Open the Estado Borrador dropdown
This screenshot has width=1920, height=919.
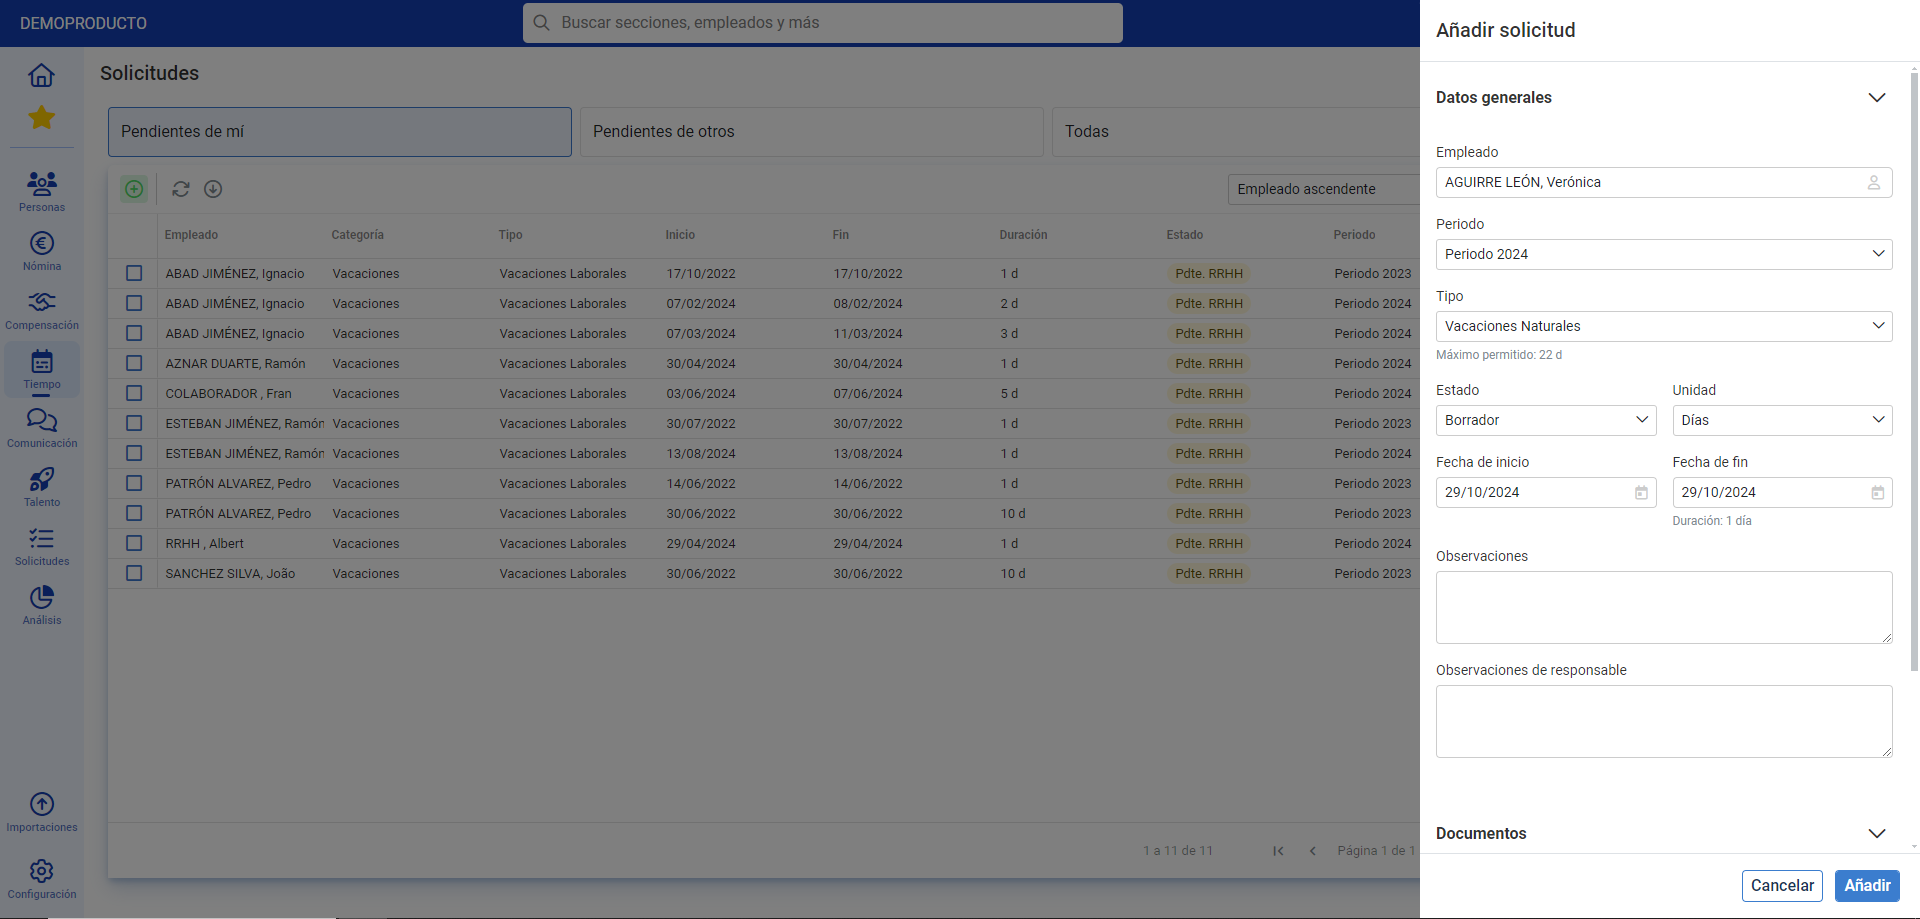1546,420
